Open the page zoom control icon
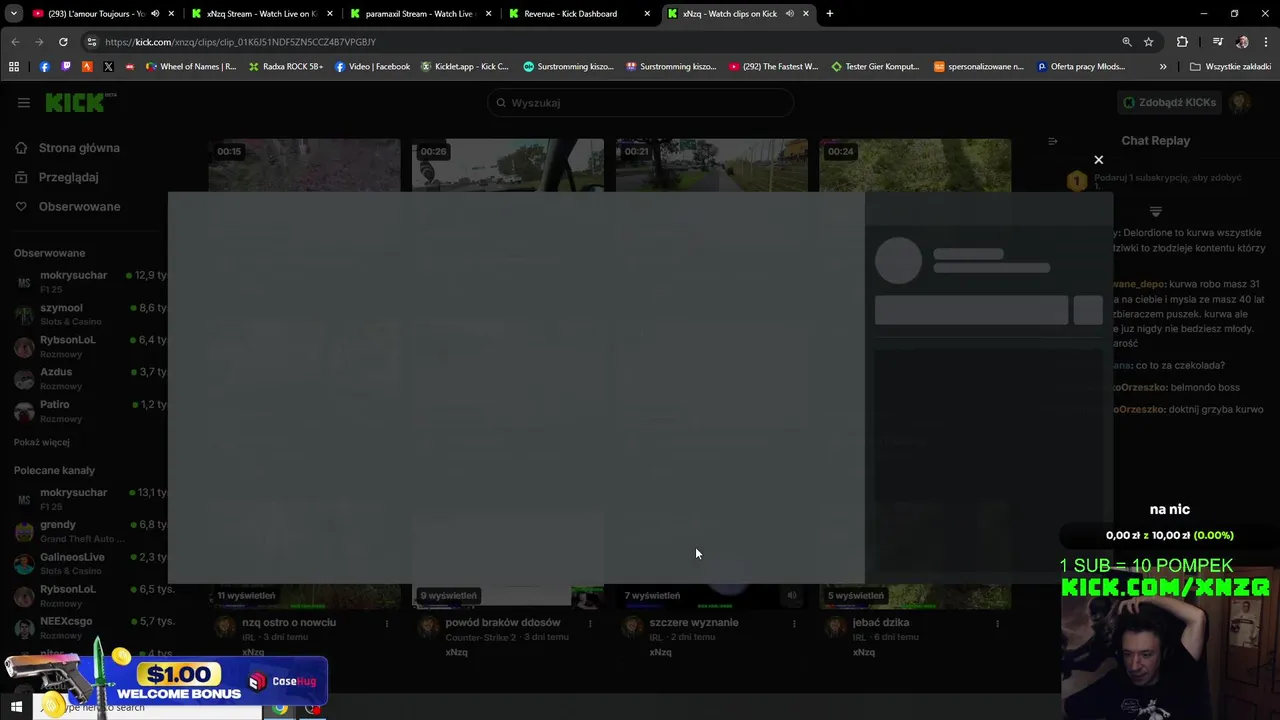This screenshot has height=720, width=1280. (1127, 42)
